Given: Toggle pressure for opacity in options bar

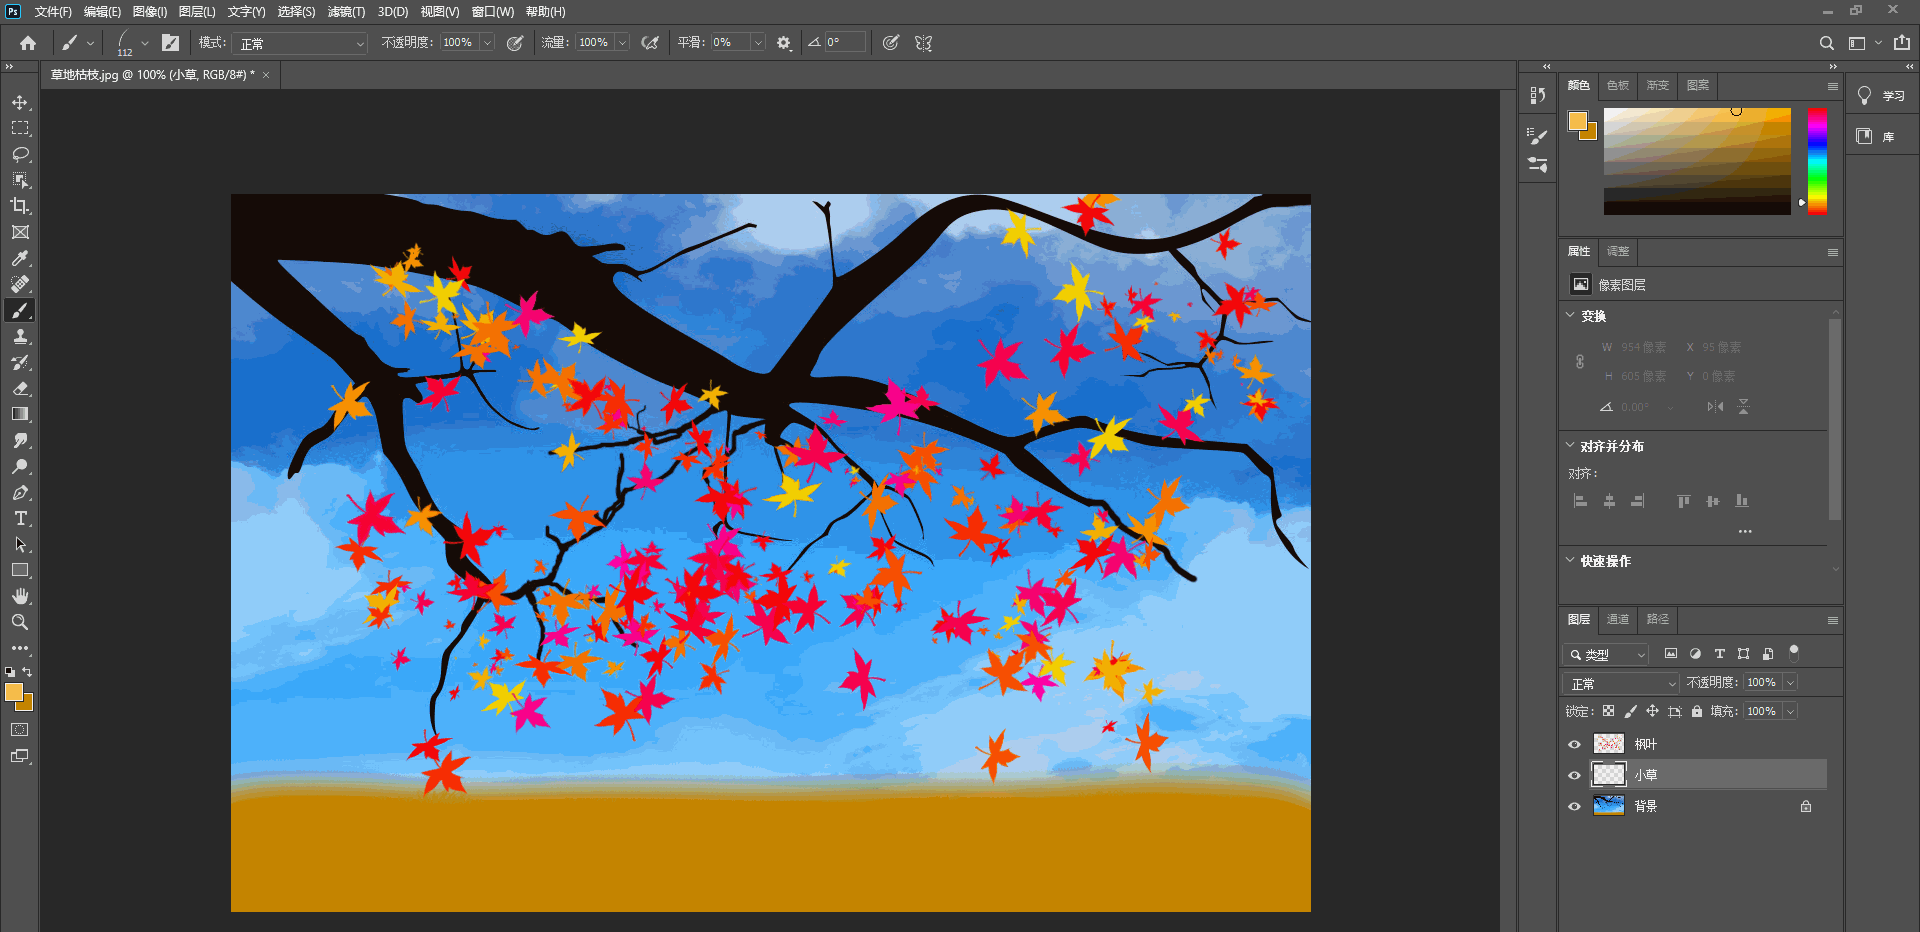Looking at the screenshot, I should pos(515,43).
